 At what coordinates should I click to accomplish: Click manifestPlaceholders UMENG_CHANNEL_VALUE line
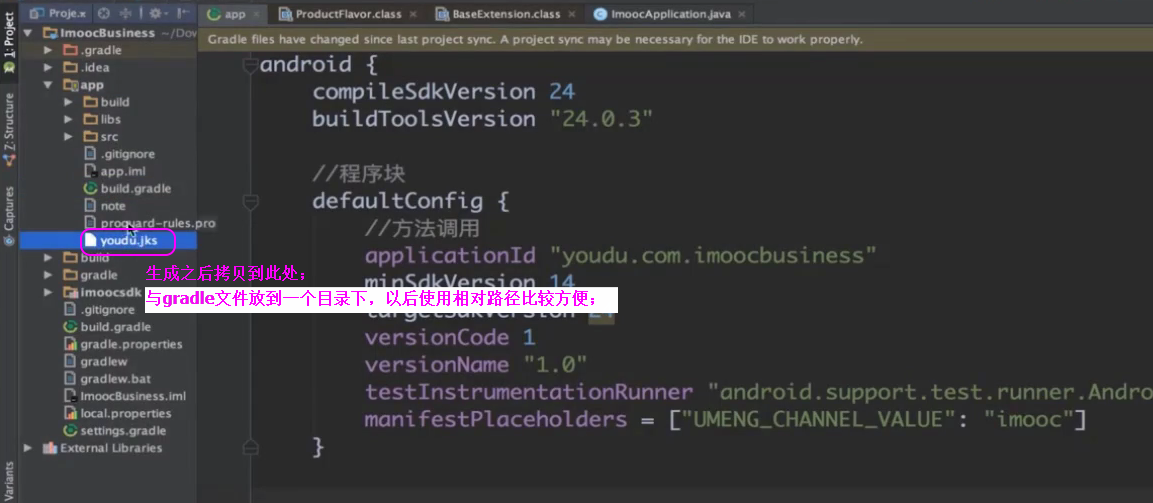coord(726,420)
